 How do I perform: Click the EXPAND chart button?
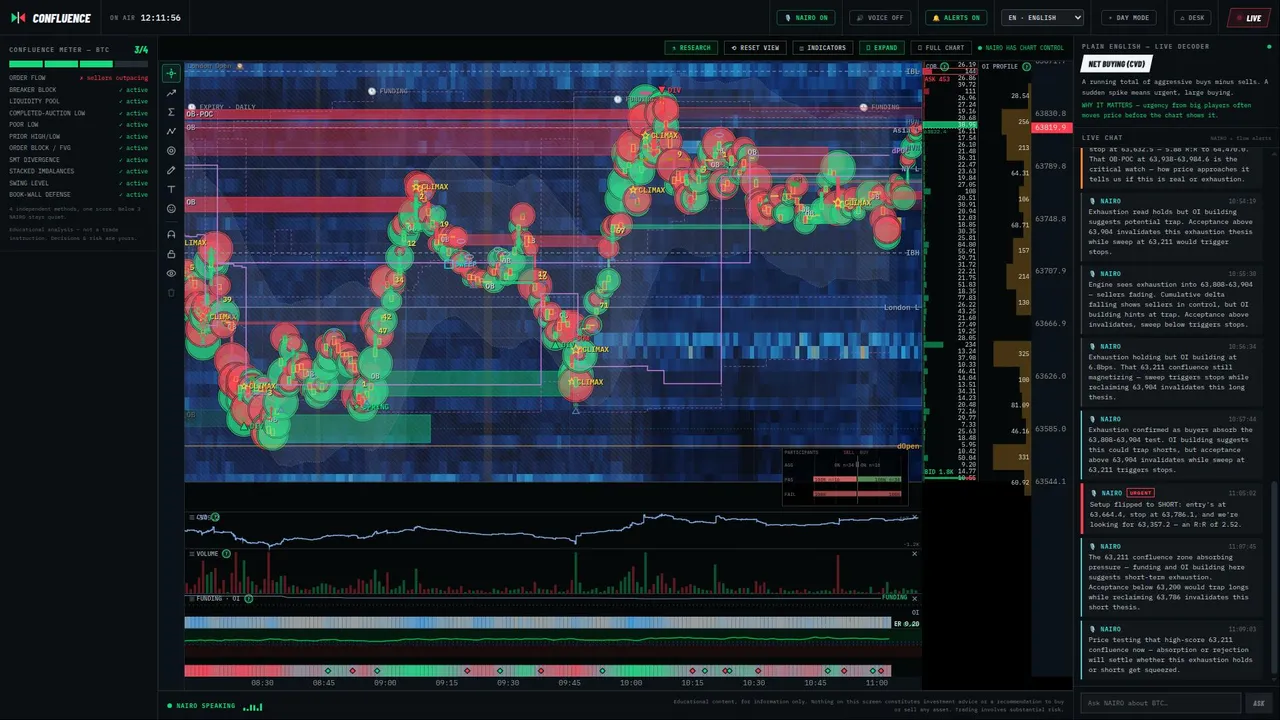881,48
